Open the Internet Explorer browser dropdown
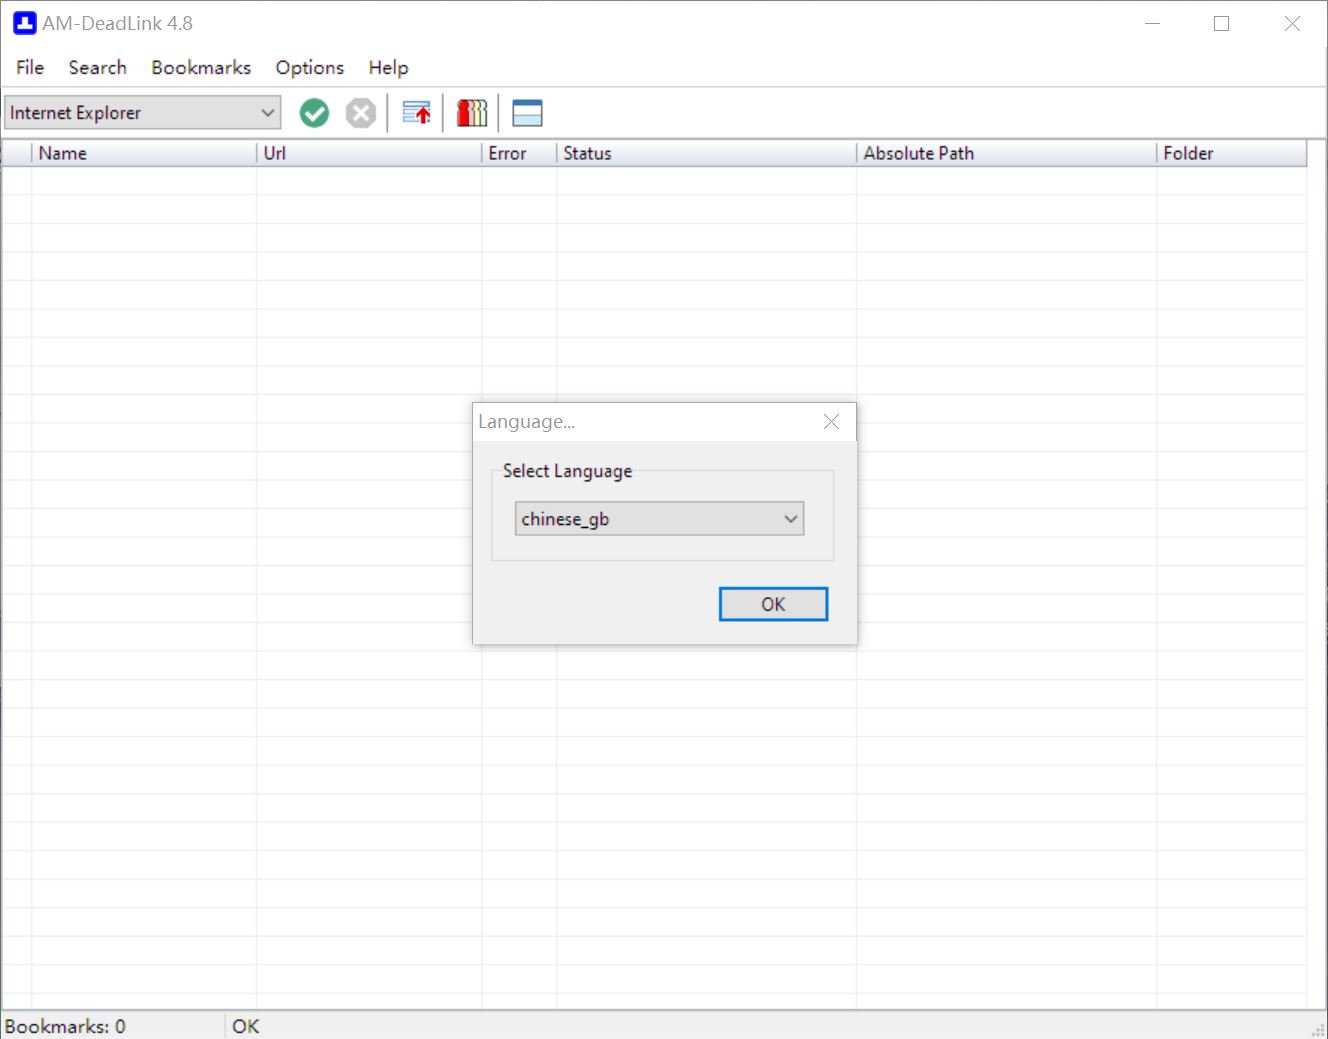 (x=142, y=113)
